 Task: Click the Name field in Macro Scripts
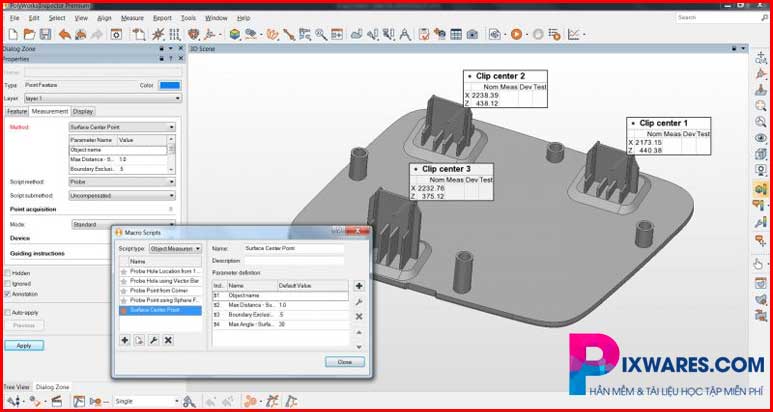click(294, 248)
